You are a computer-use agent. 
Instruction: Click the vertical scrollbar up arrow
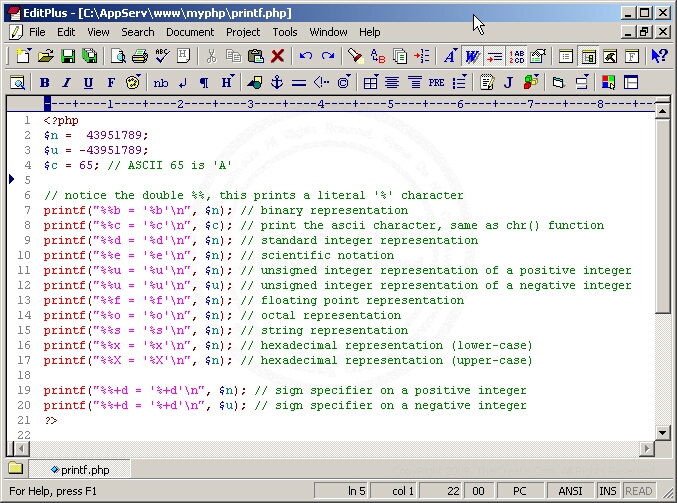662,111
